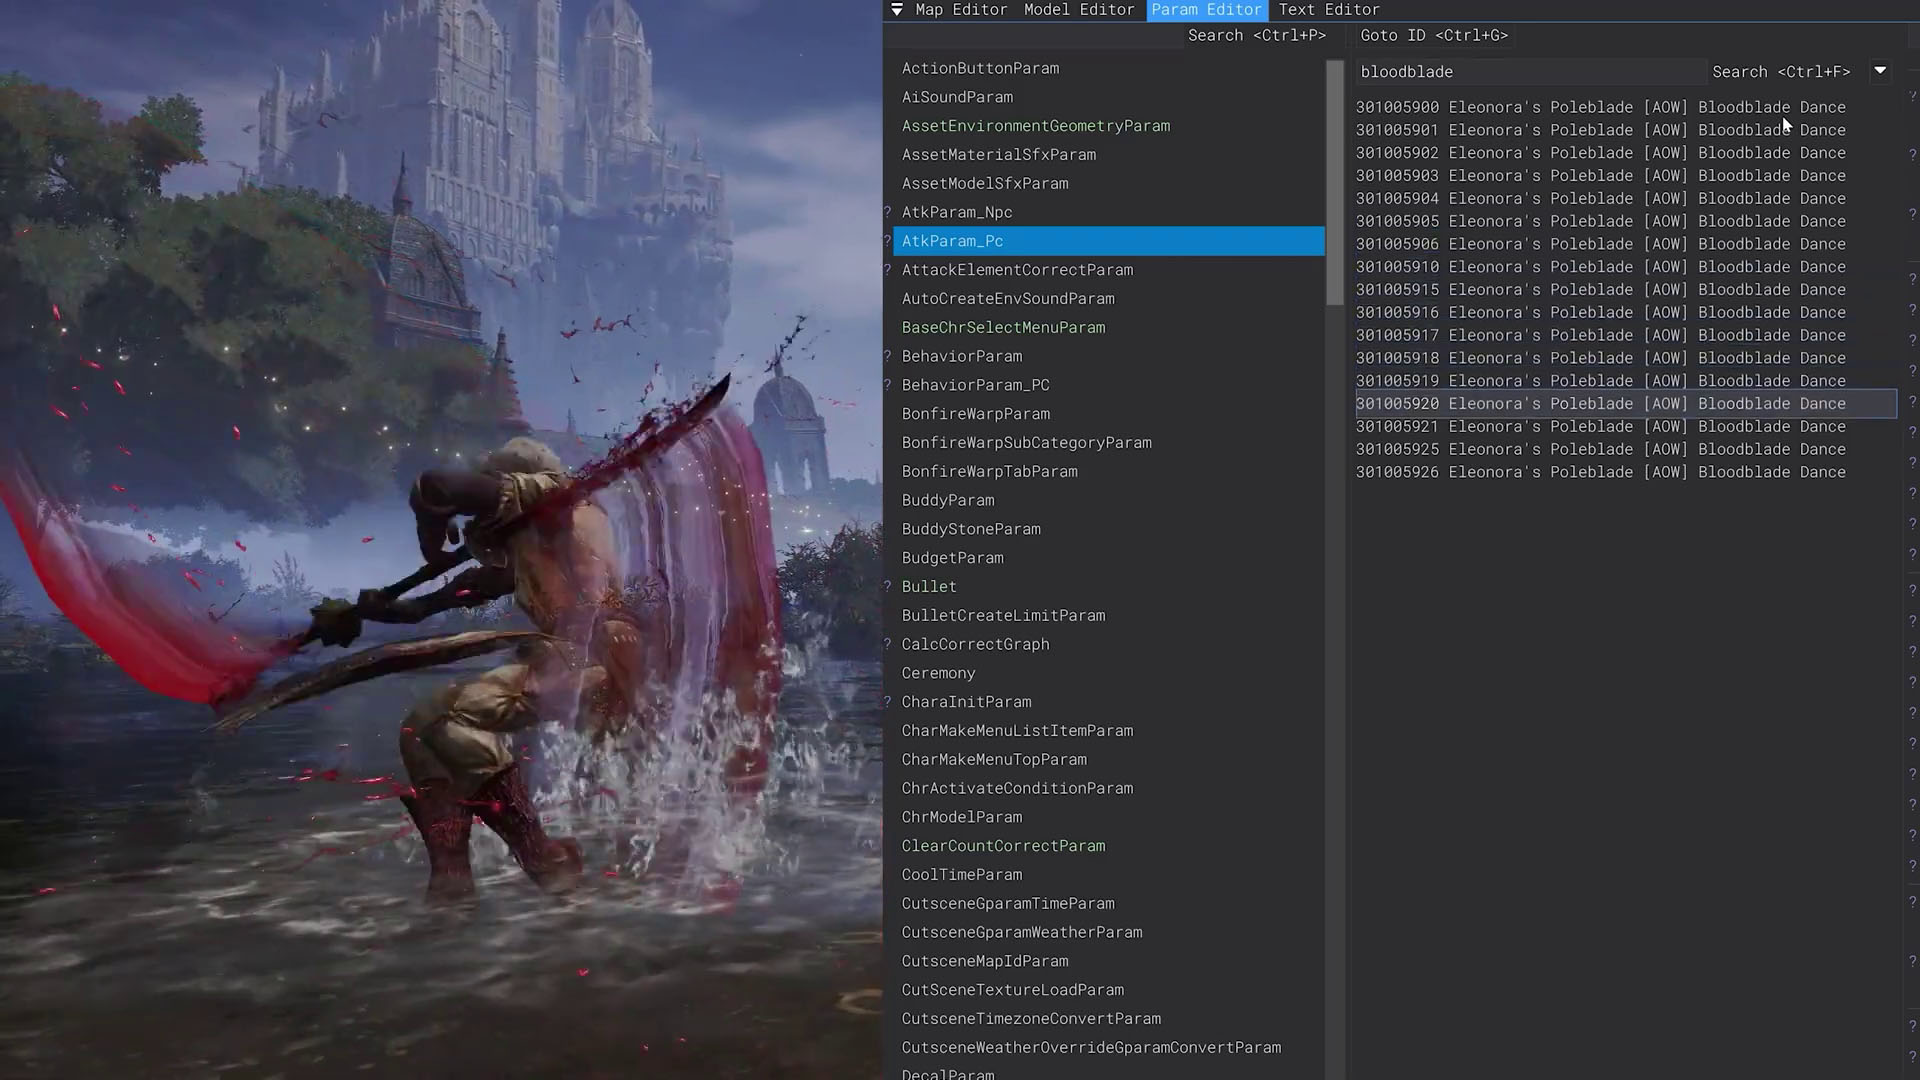Click the help question mark beside AttackElementCorrectParam
Image resolution: width=1920 pixels, height=1080 pixels.
(x=888, y=270)
